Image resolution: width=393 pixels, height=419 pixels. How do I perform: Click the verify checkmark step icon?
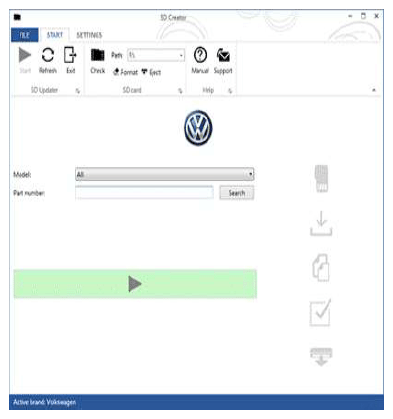coord(320,313)
